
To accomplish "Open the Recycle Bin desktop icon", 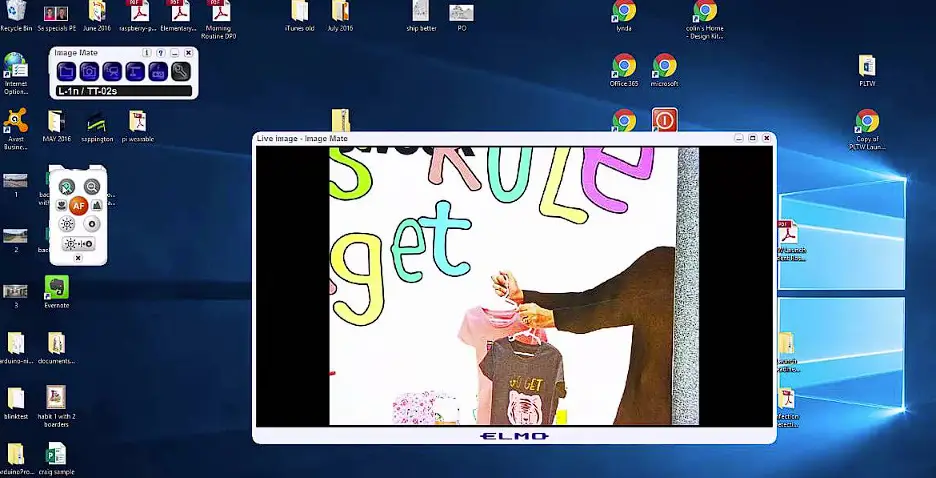I will (16, 16).
